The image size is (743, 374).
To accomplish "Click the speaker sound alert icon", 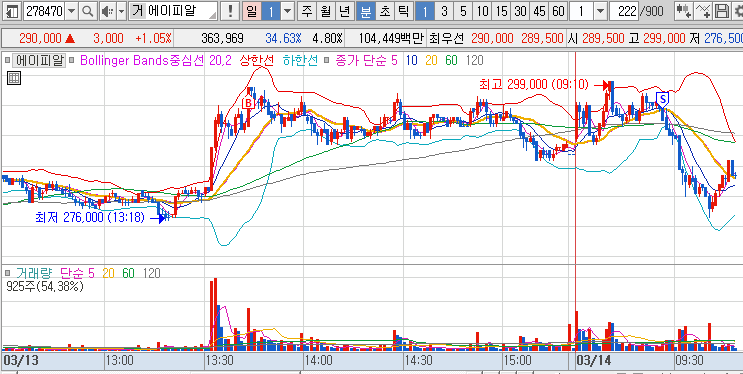I will click(x=108, y=11).
